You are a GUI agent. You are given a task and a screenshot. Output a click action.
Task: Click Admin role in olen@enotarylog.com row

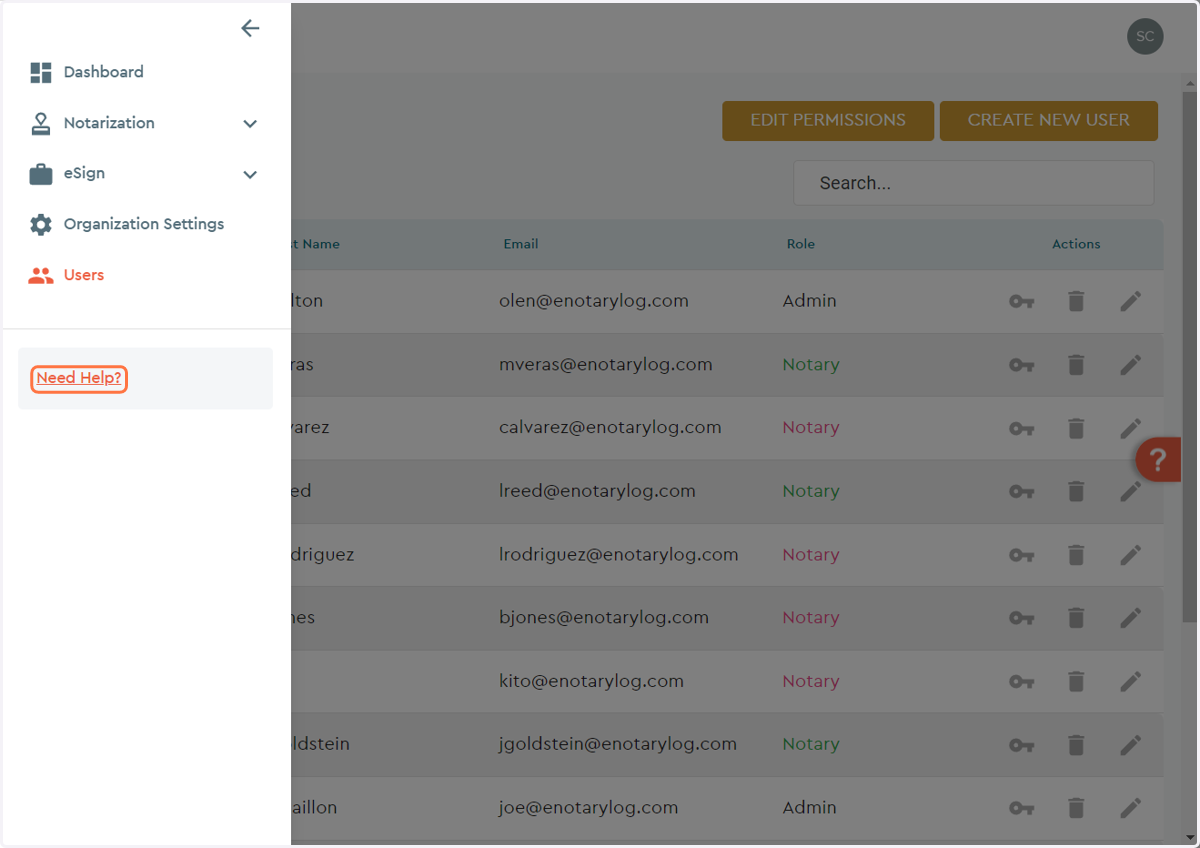coord(810,301)
